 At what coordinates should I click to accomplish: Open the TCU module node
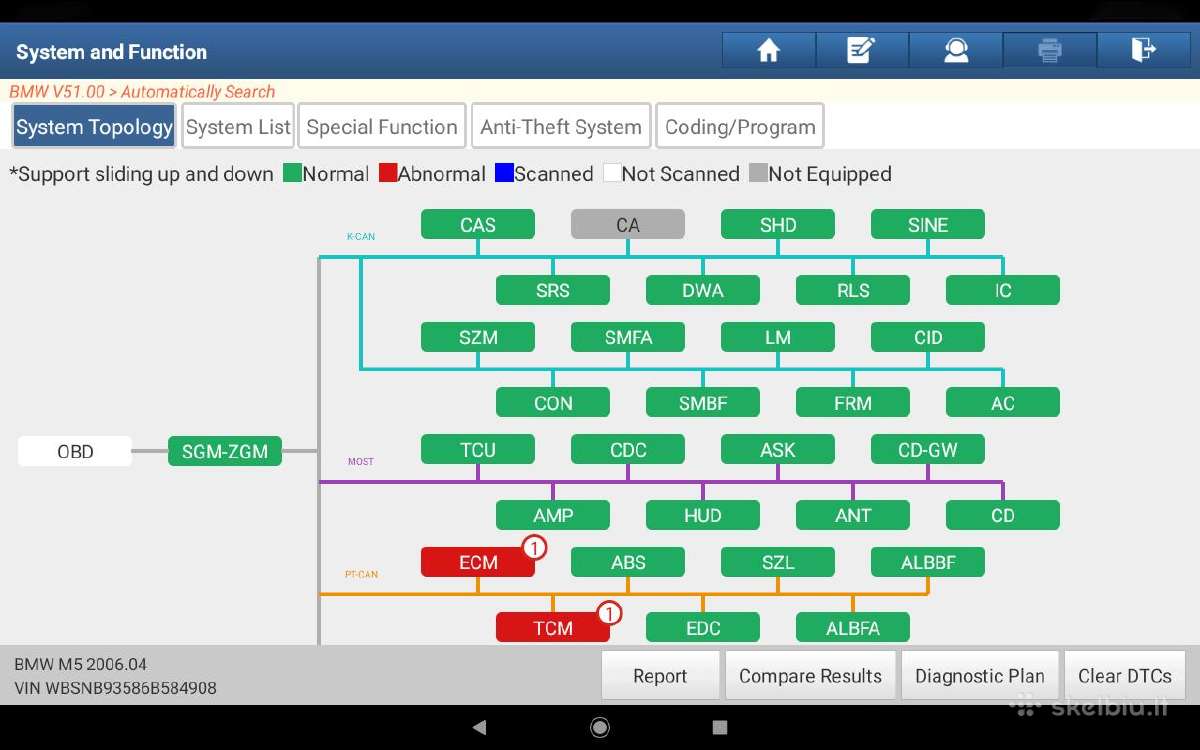coord(478,449)
